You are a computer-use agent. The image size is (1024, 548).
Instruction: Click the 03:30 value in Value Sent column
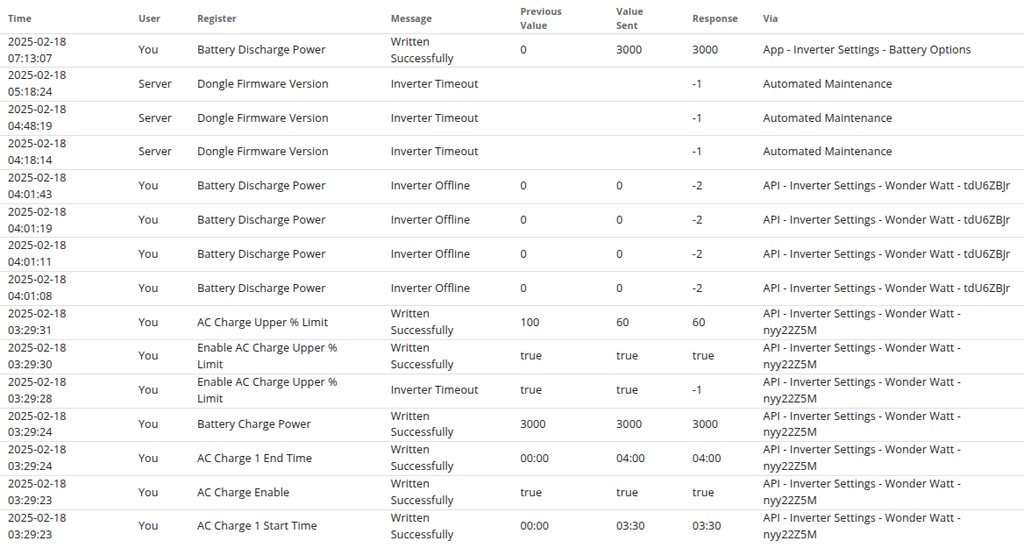tap(629, 526)
